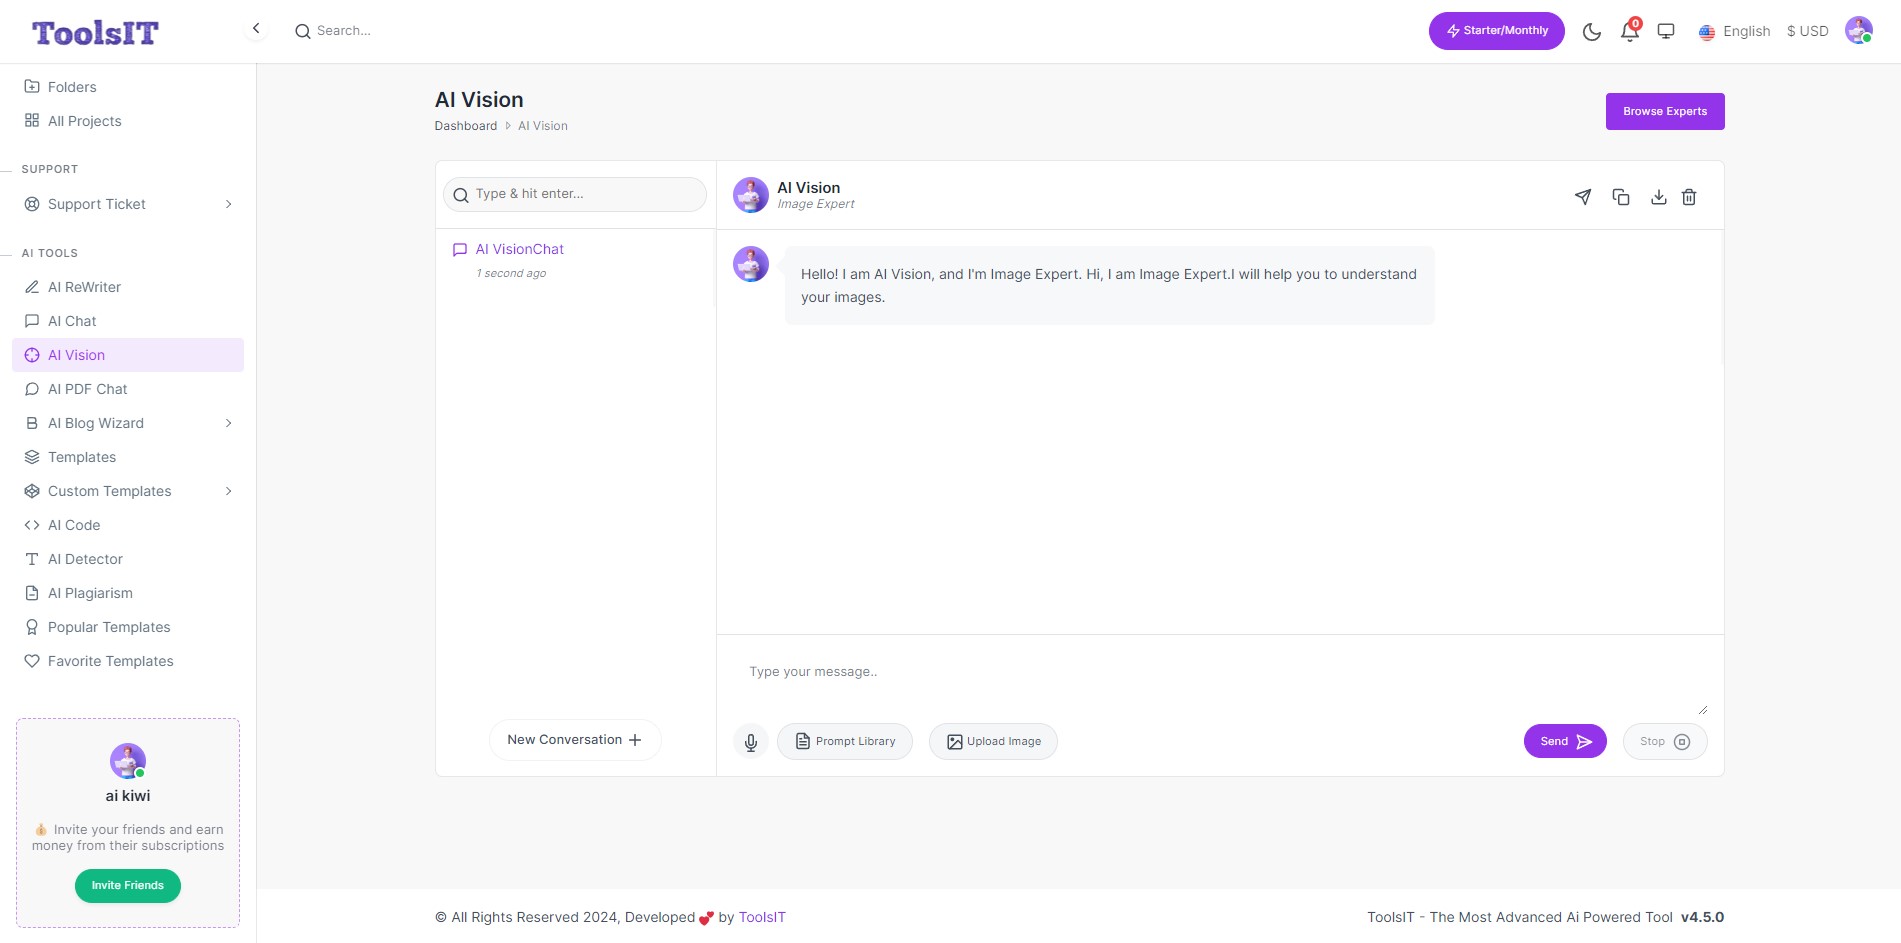
Task: Click the monitor icon in the header
Action: [1666, 31]
